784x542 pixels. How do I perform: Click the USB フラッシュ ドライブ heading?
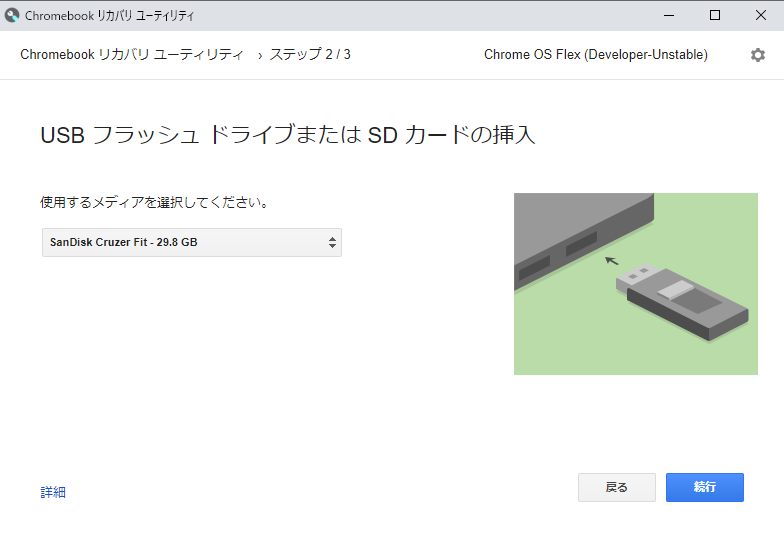(288, 134)
